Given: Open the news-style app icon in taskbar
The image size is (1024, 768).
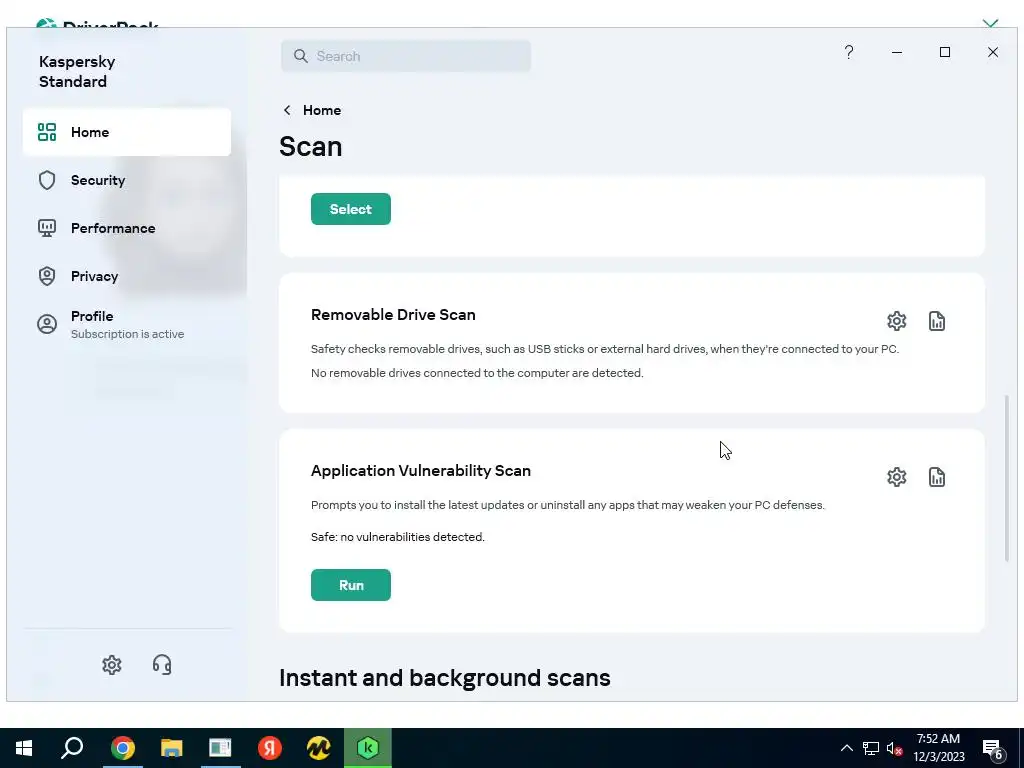Looking at the screenshot, I should [x=220, y=748].
